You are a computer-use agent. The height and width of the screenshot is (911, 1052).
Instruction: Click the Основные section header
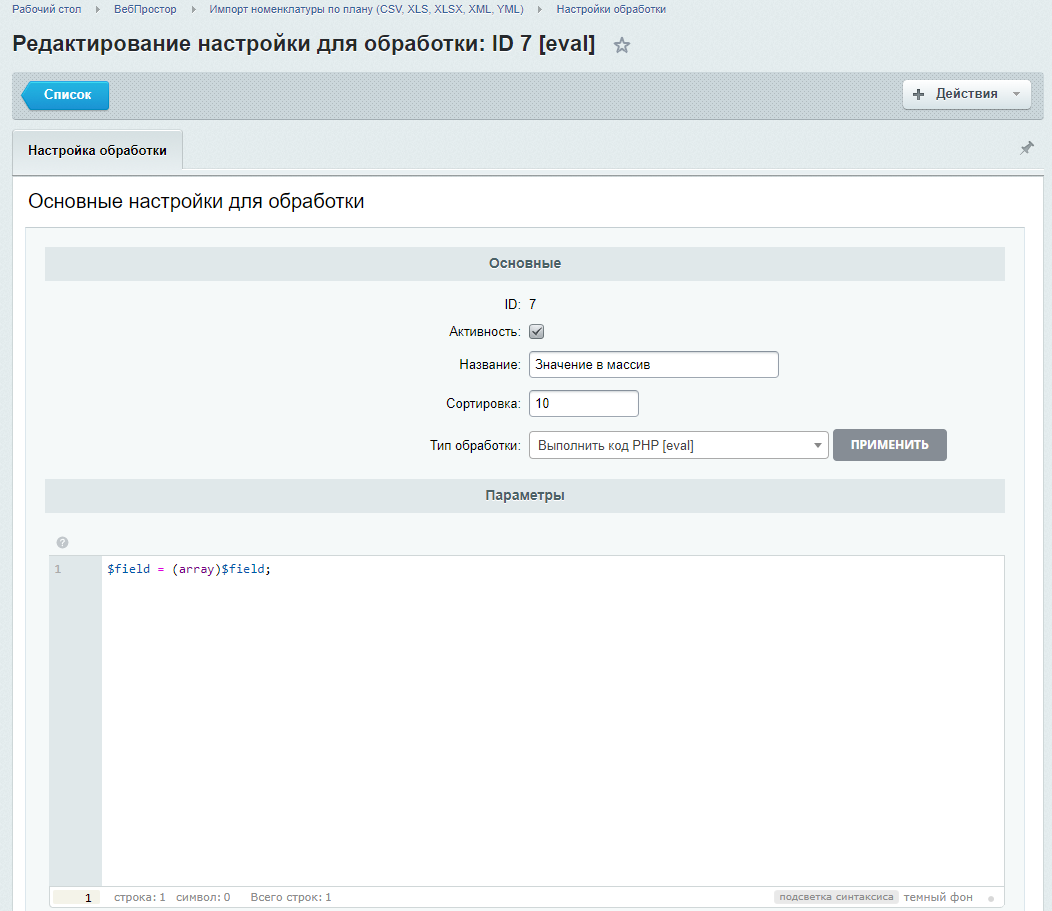tap(525, 264)
